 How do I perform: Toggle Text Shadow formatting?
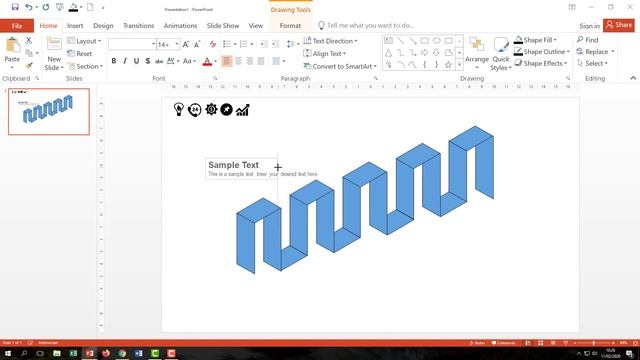[x=147, y=61]
